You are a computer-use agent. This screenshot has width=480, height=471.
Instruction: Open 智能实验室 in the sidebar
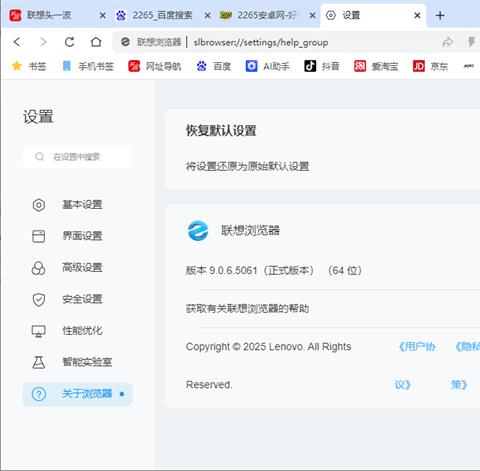pyautogui.click(x=77, y=362)
